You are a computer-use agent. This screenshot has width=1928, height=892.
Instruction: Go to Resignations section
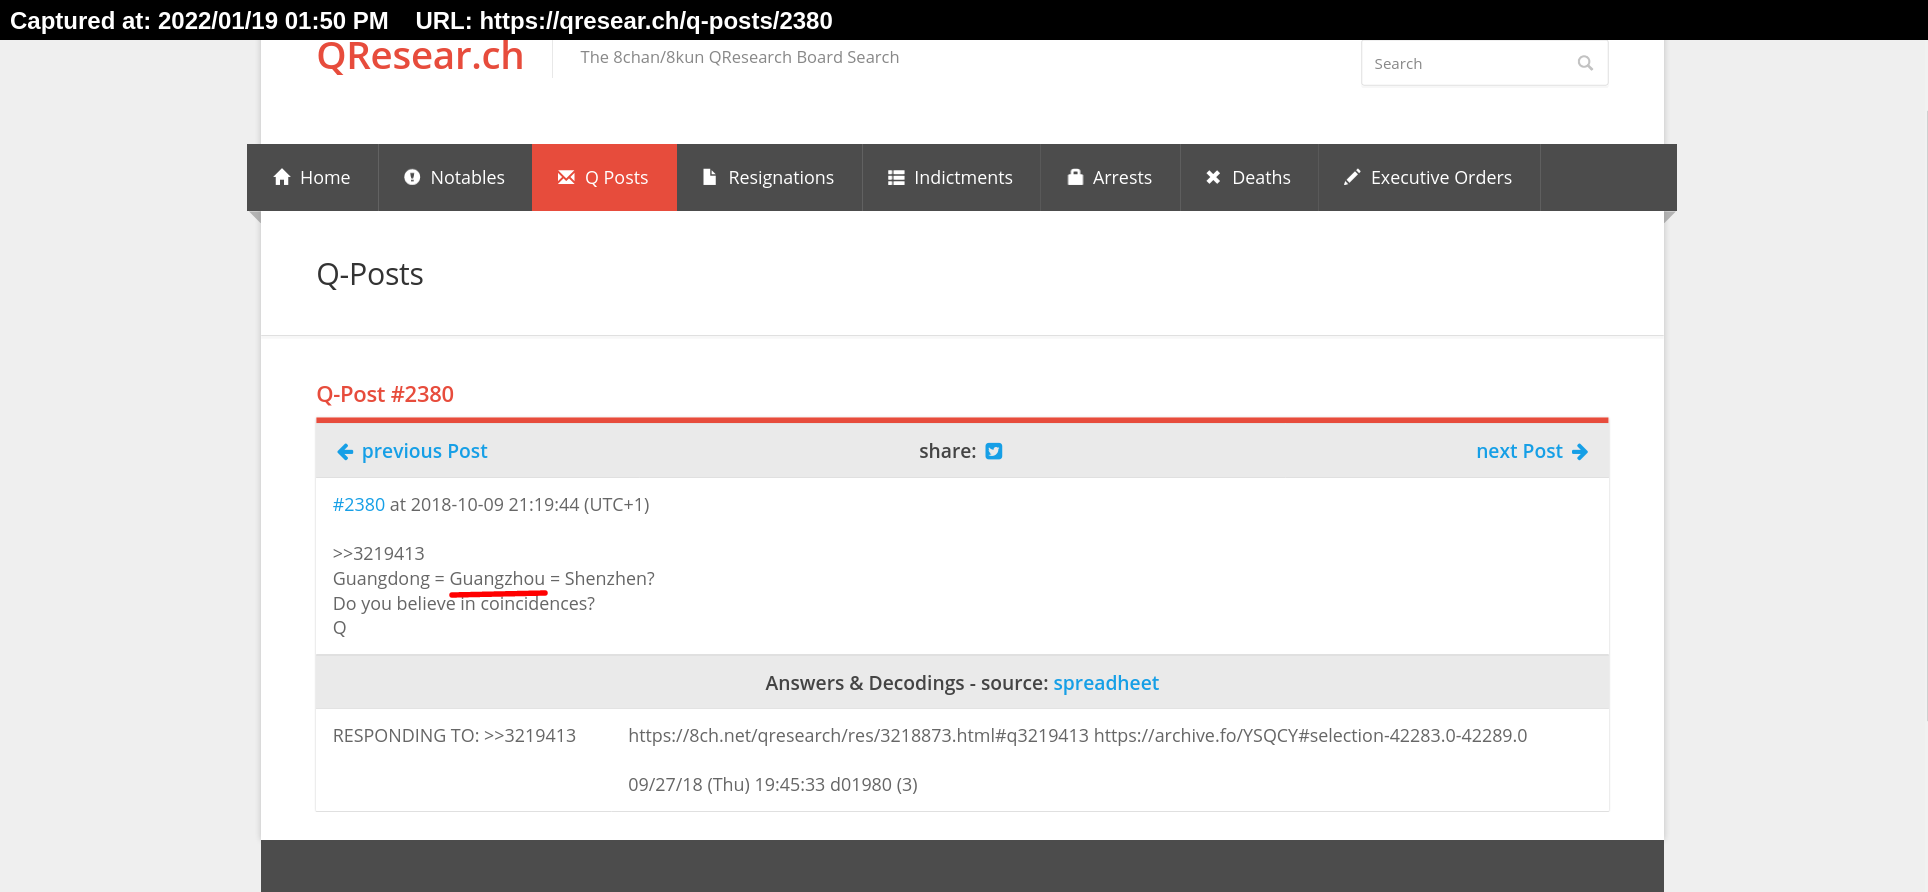point(769,177)
